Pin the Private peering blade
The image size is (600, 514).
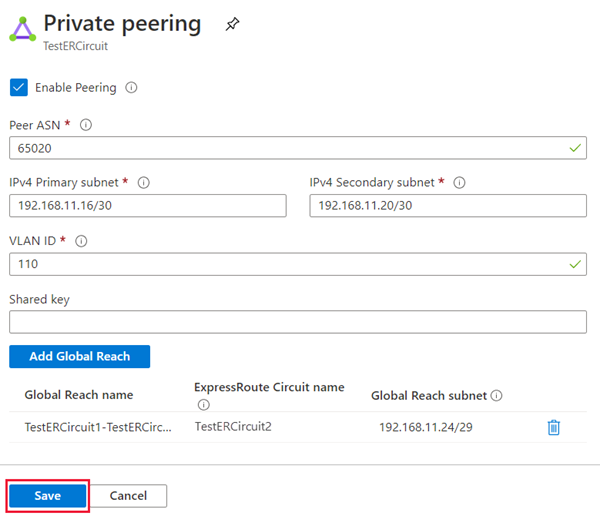232,24
